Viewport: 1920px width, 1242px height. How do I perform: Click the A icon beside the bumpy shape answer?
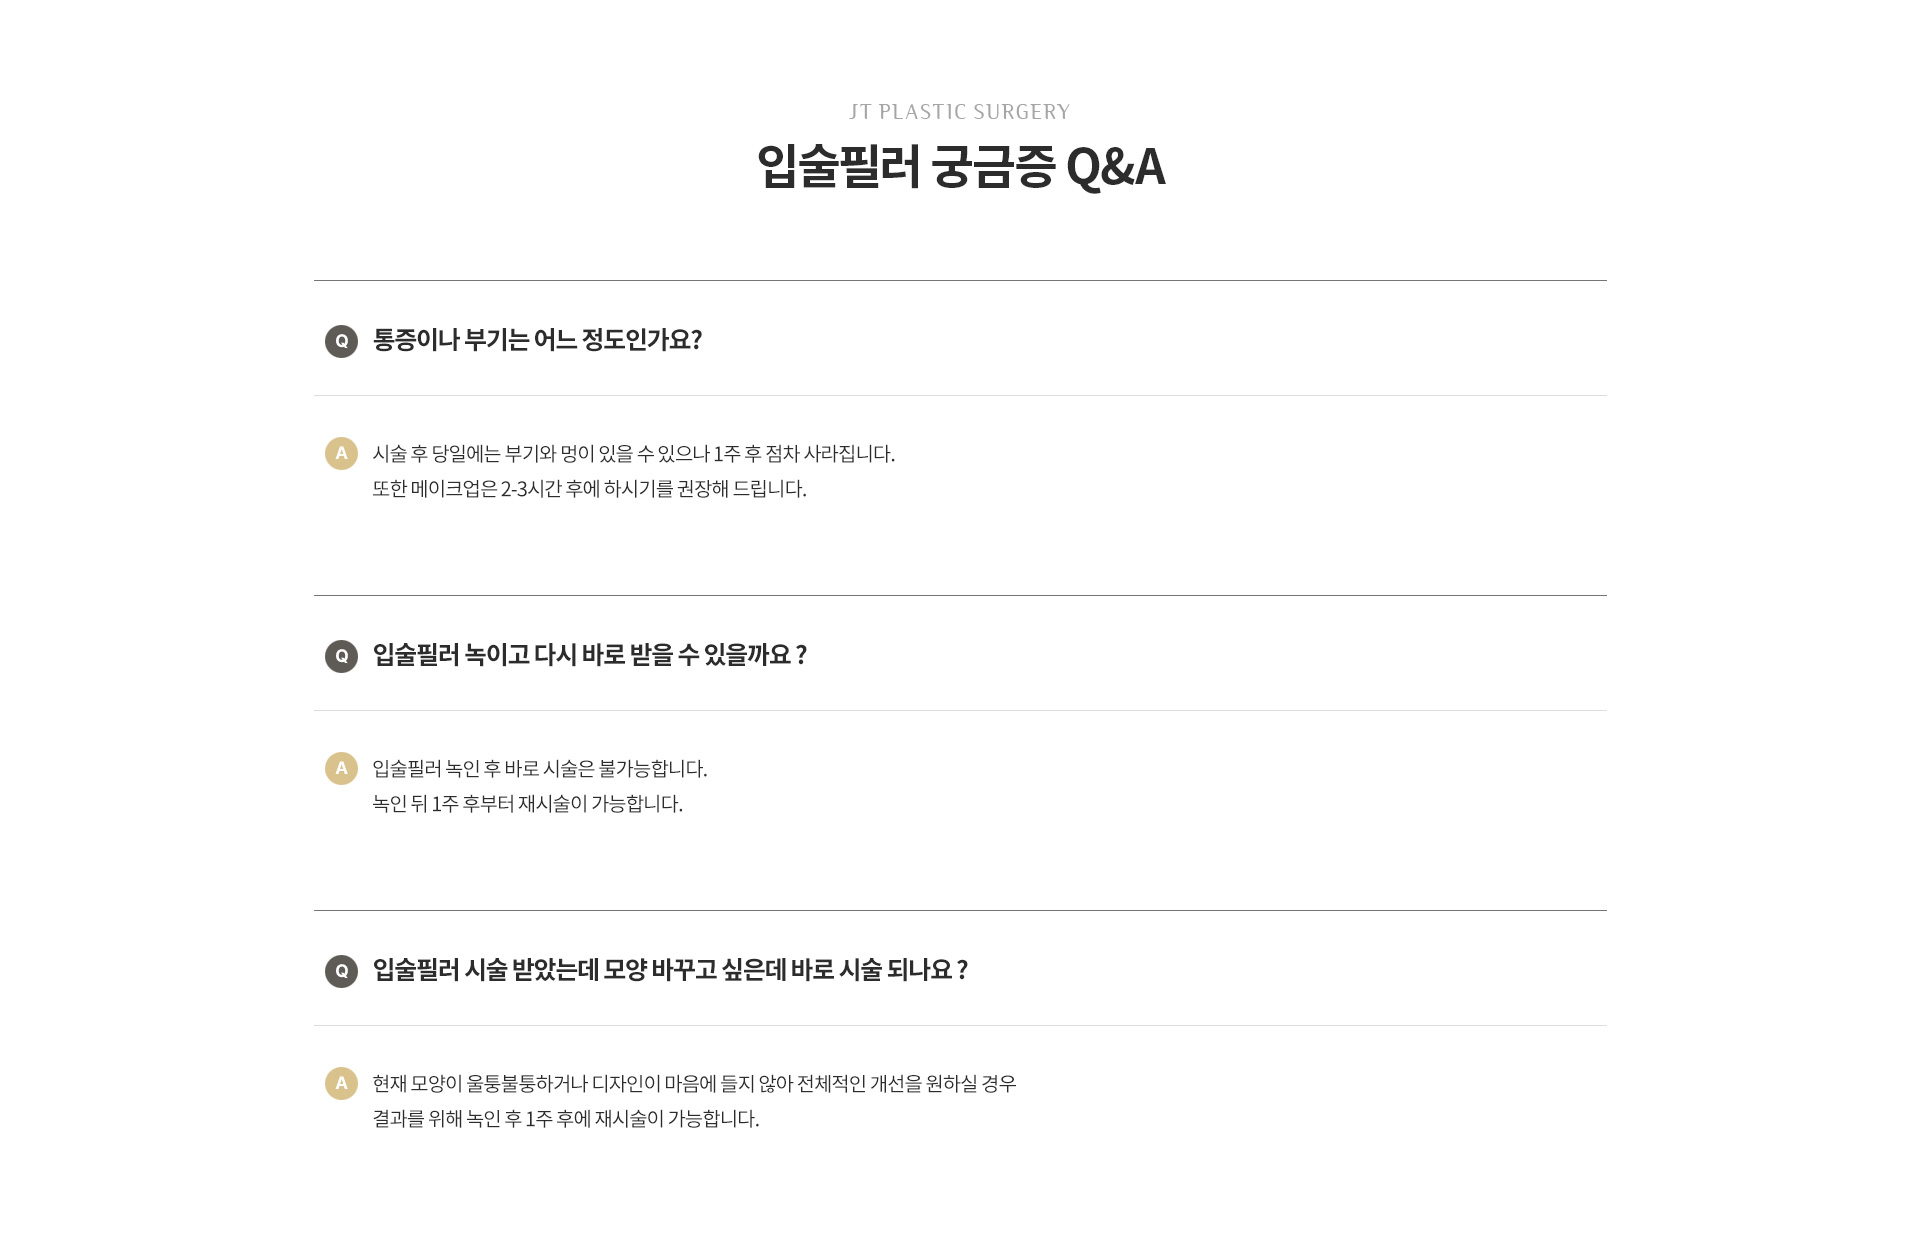pyautogui.click(x=341, y=1083)
